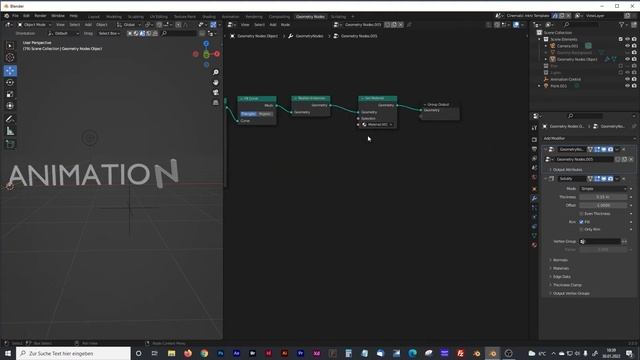
Task: Open Solidify Mode Simple dropdown
Action: click(x=603, y=189)
